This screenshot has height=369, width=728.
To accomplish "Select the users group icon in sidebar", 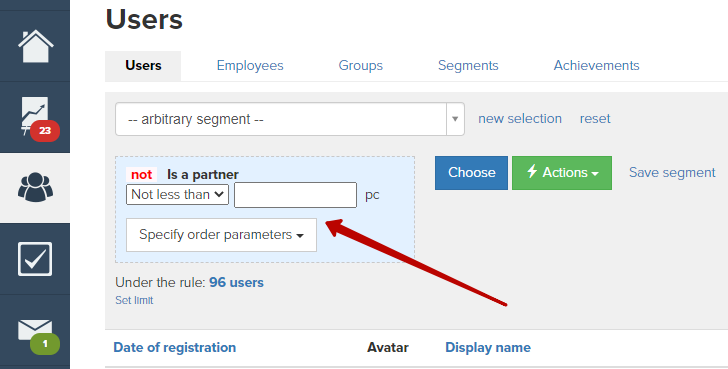I will pos(35,187).
